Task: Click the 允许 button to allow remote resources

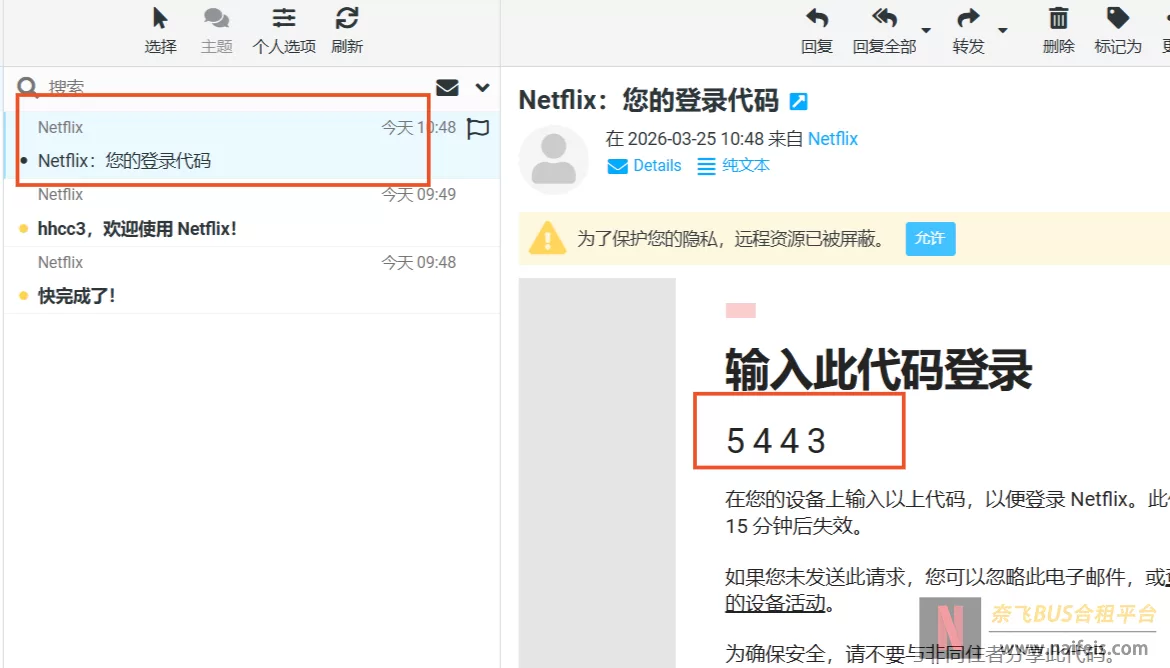Action: (930, 239)
